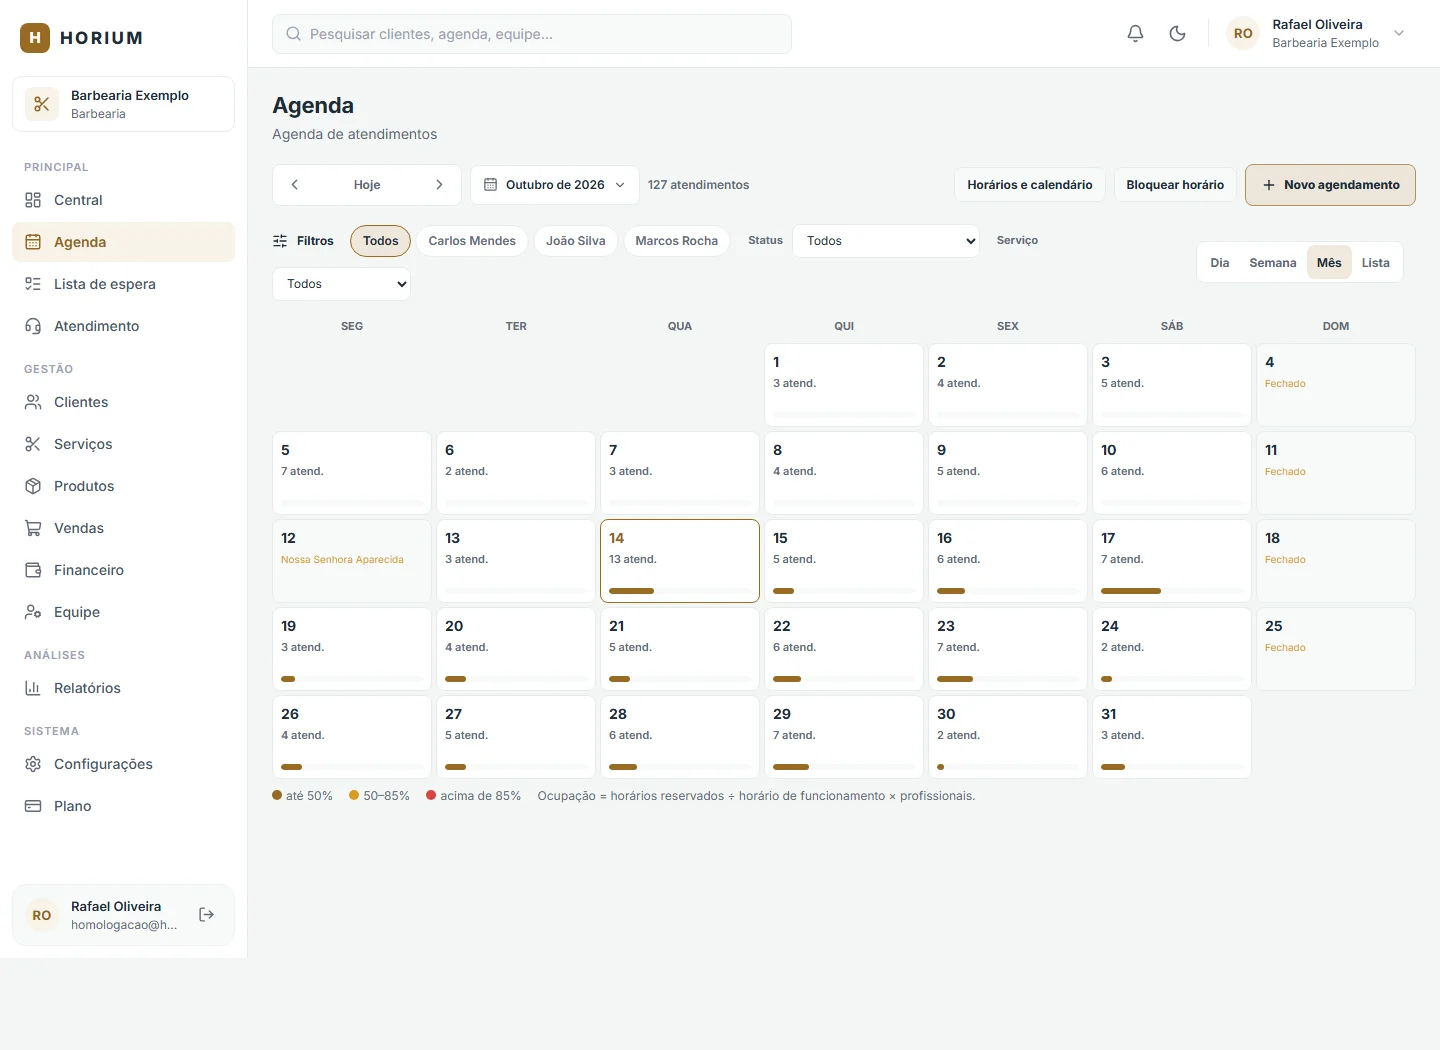
Task: Switch to Semana view tab
Action: coord(1272,263)
